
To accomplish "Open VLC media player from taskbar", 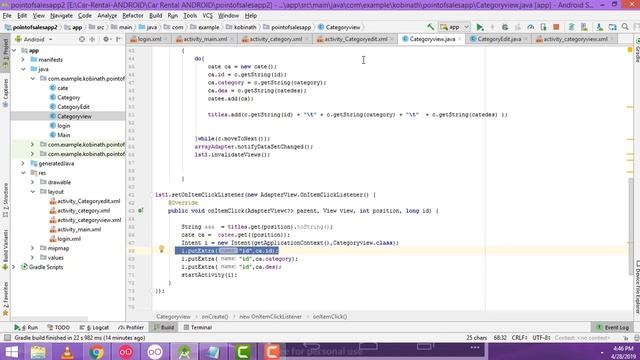I will [x=67, y=352].
